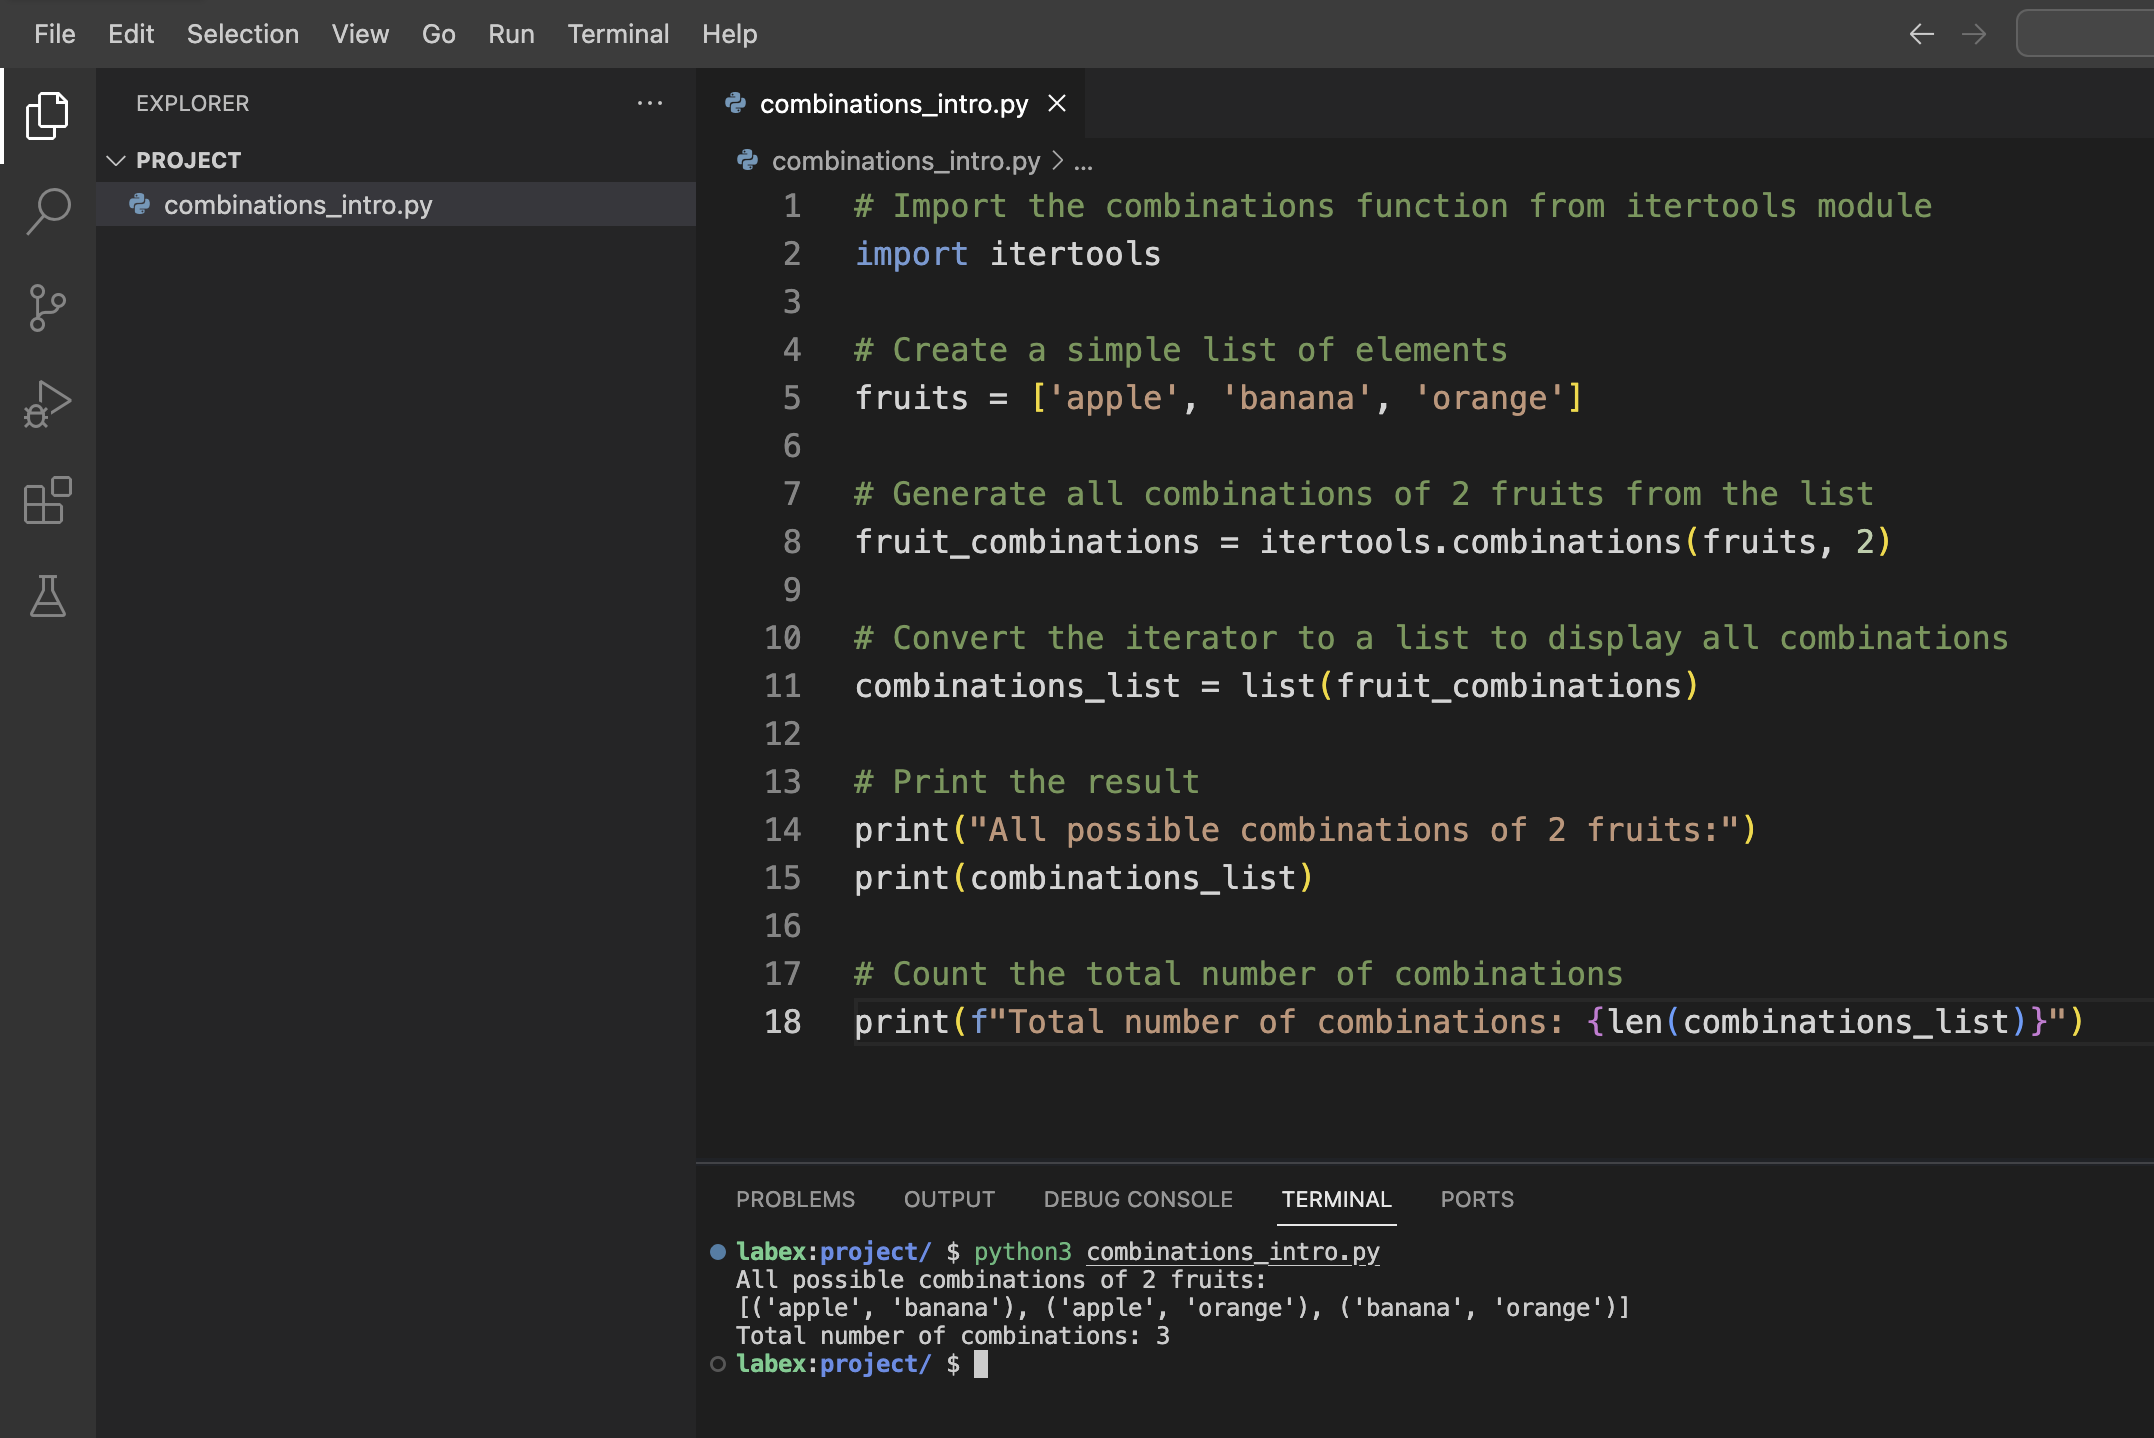This screenshot has width=2154, height=1438.
Task: Switch to the PROBLEMS panel tab
Action: coord(795,1199)
